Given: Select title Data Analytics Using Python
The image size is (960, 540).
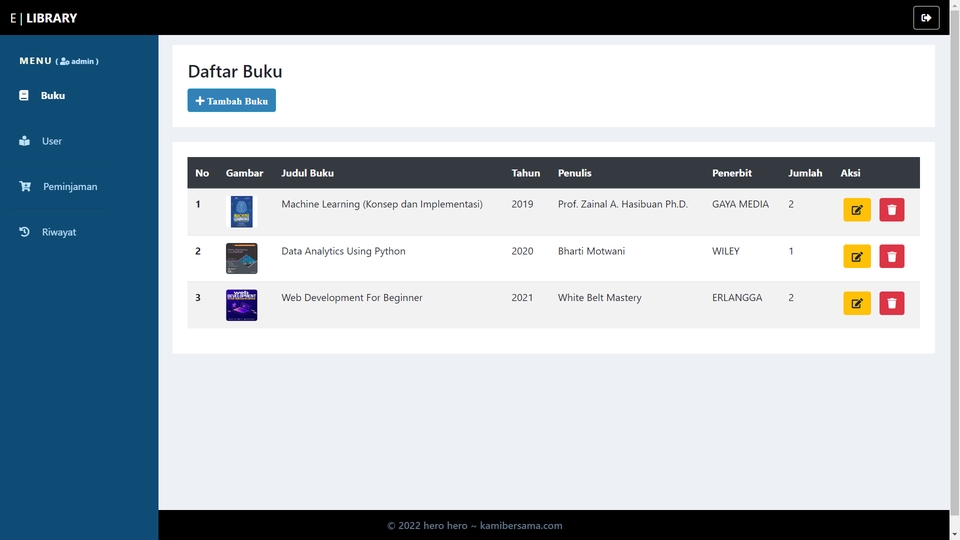Looking at the screenshot, I should 343,251.
